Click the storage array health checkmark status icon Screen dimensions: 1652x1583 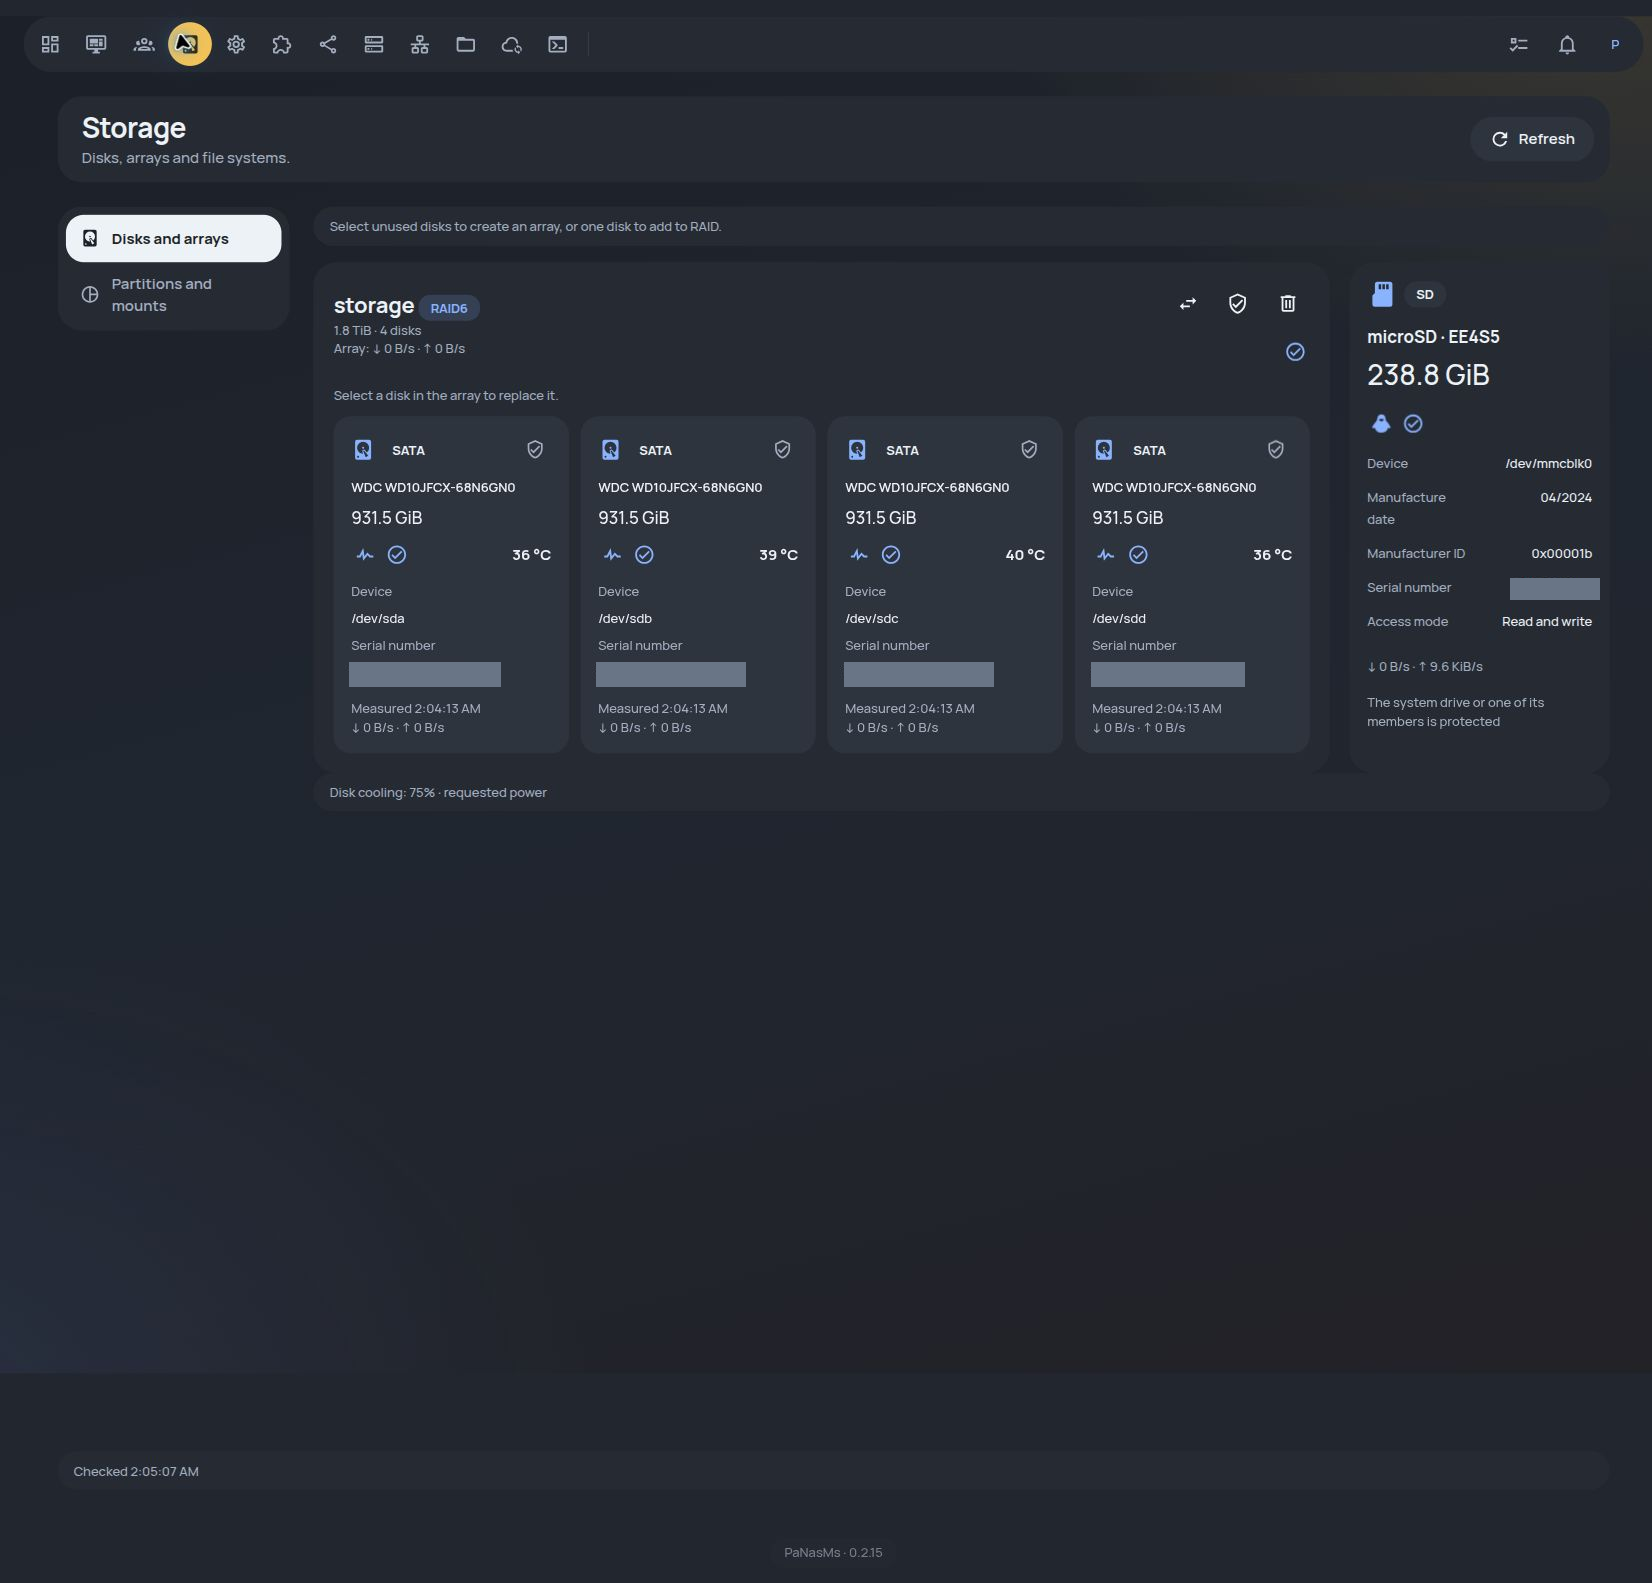coord(1295,352)
